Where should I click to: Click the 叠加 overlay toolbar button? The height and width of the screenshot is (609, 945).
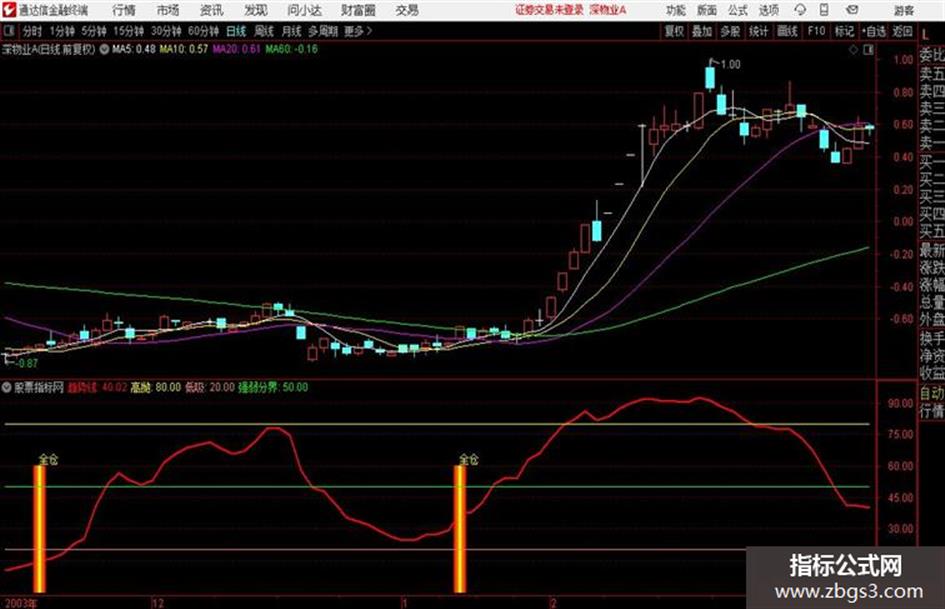pos(702,31)
